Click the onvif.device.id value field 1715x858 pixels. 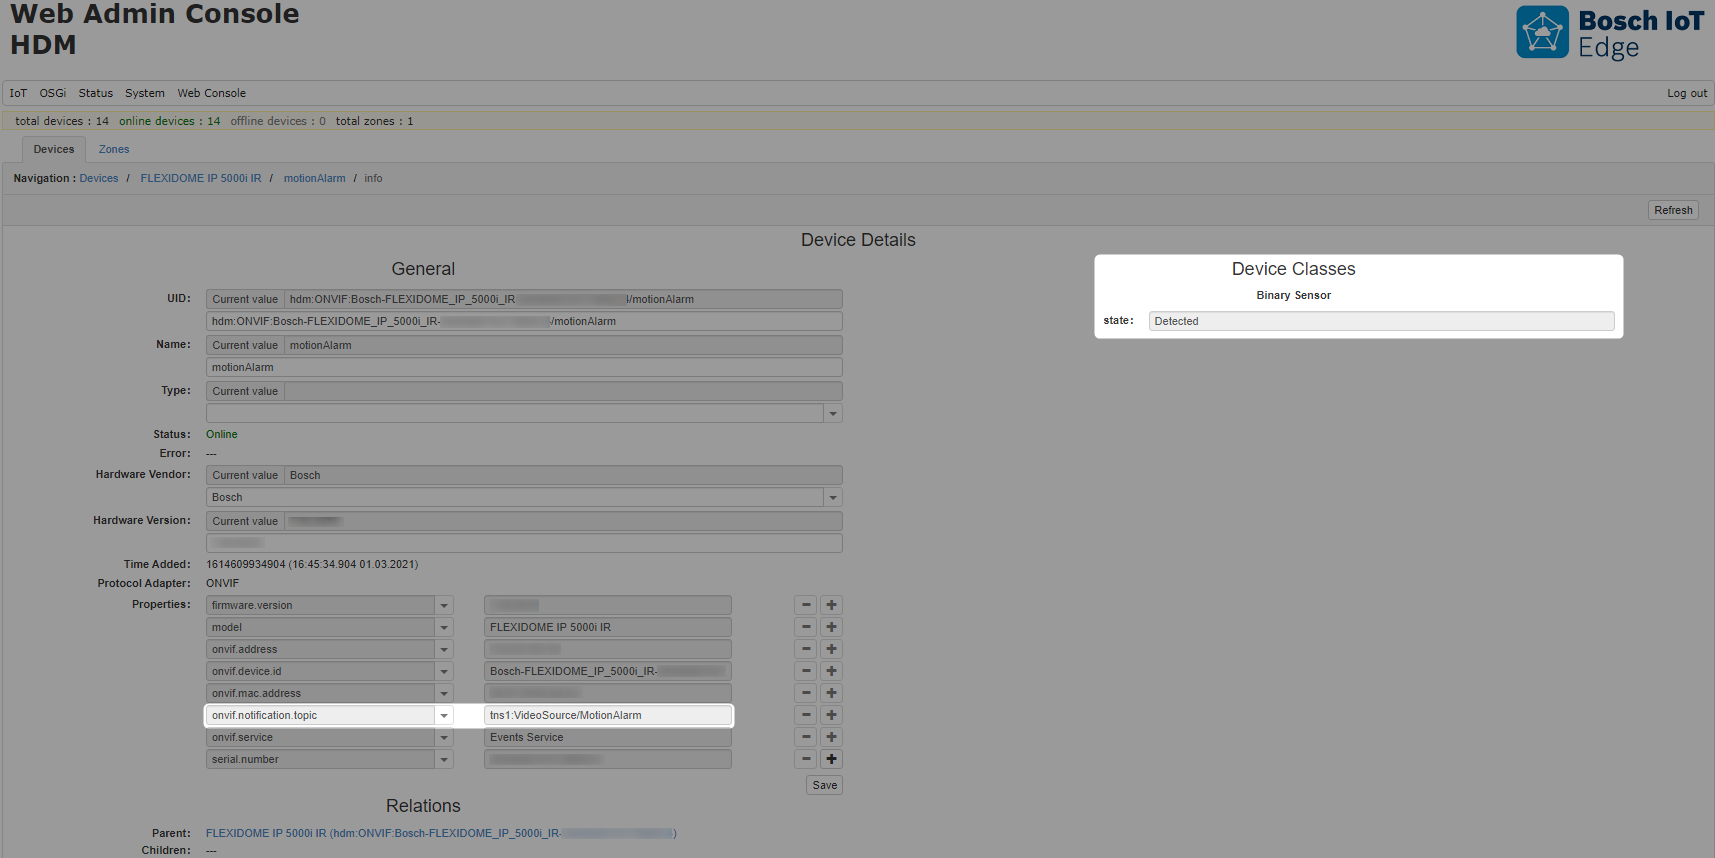(608, 671)
